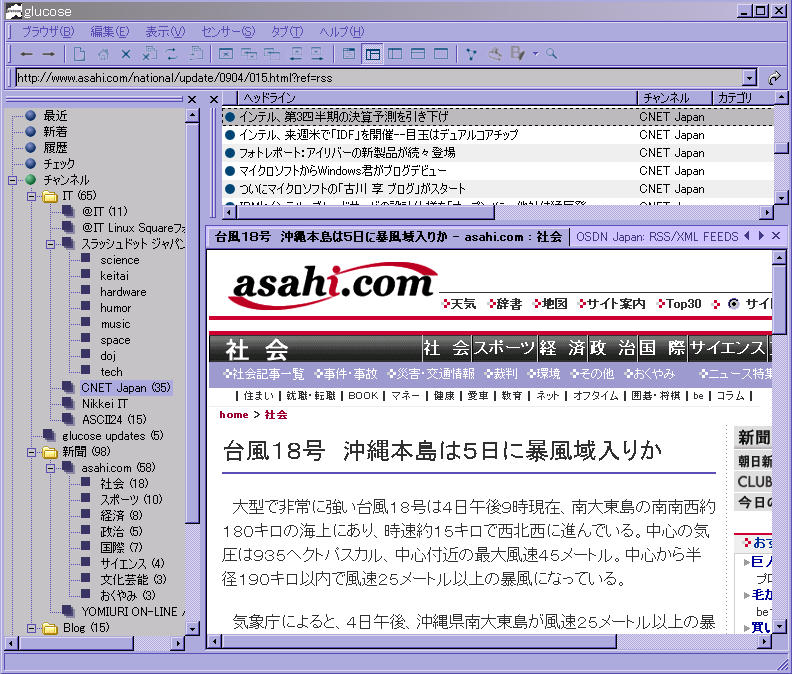Collapse the asahi.com (58) node
This screenshot has width=792, height=674.
point(50,468)
